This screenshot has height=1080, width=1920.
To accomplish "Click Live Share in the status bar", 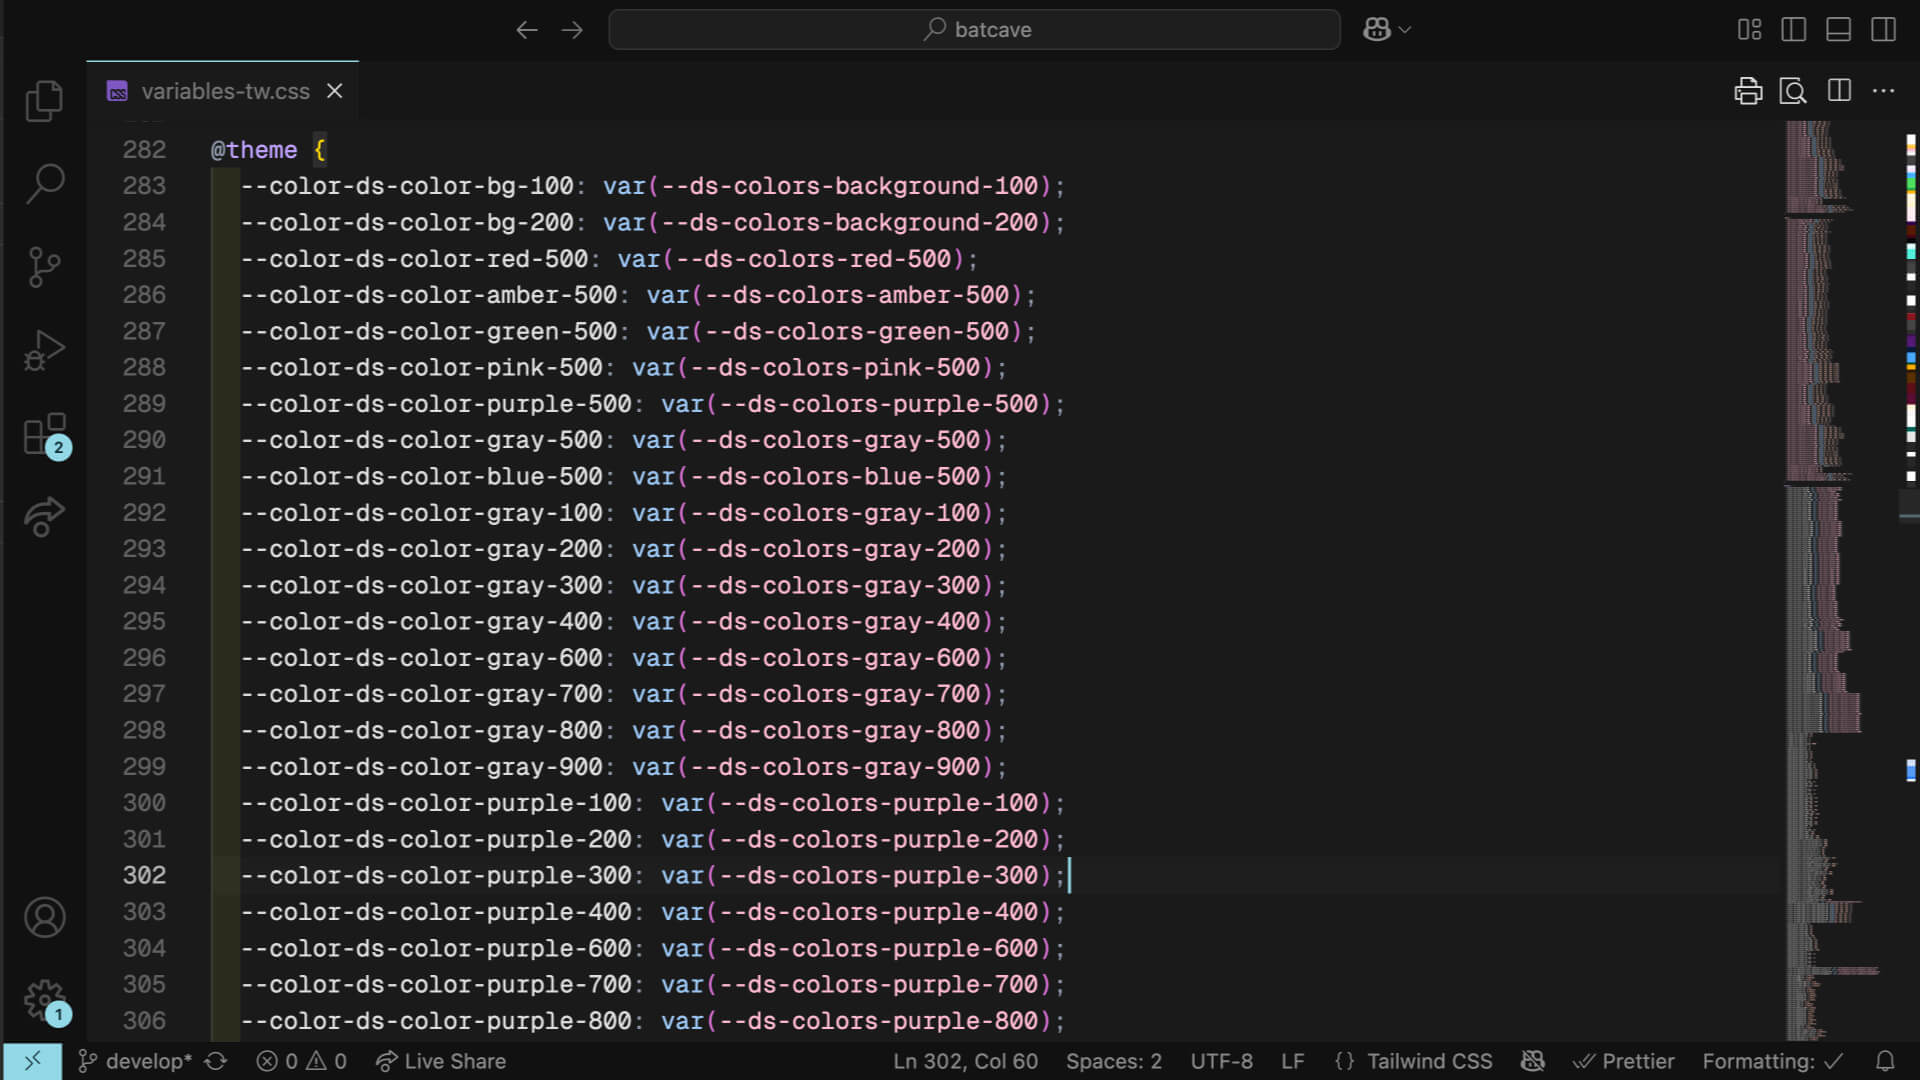I will click(440, 1061).
